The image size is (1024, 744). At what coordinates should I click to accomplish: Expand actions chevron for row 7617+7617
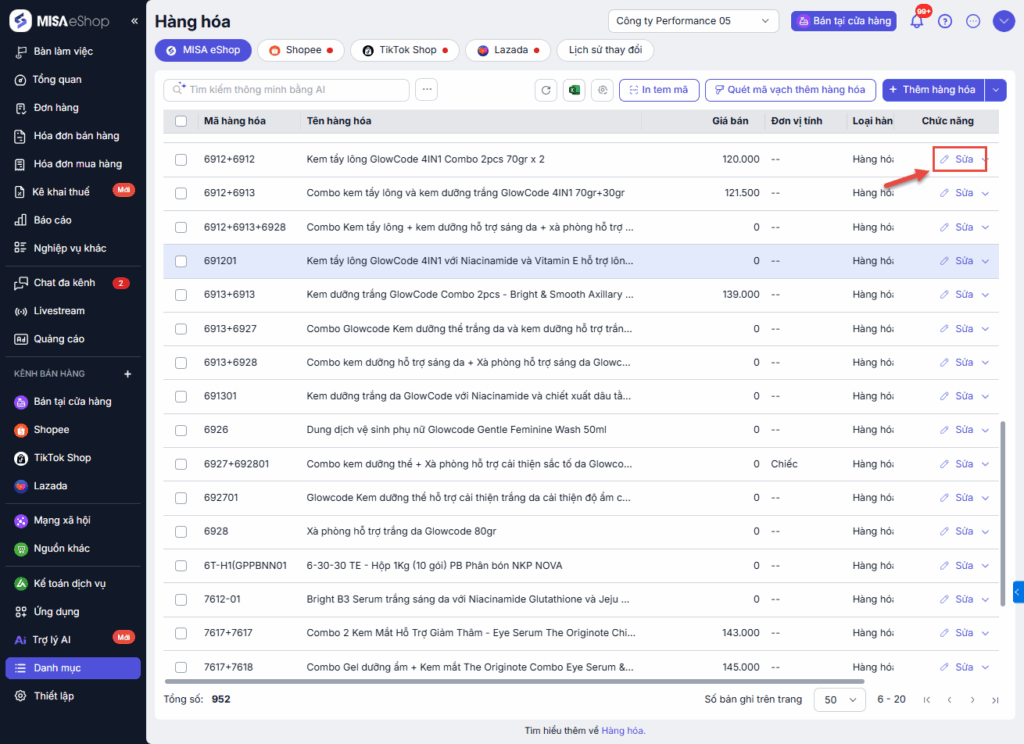click(985, 633)
